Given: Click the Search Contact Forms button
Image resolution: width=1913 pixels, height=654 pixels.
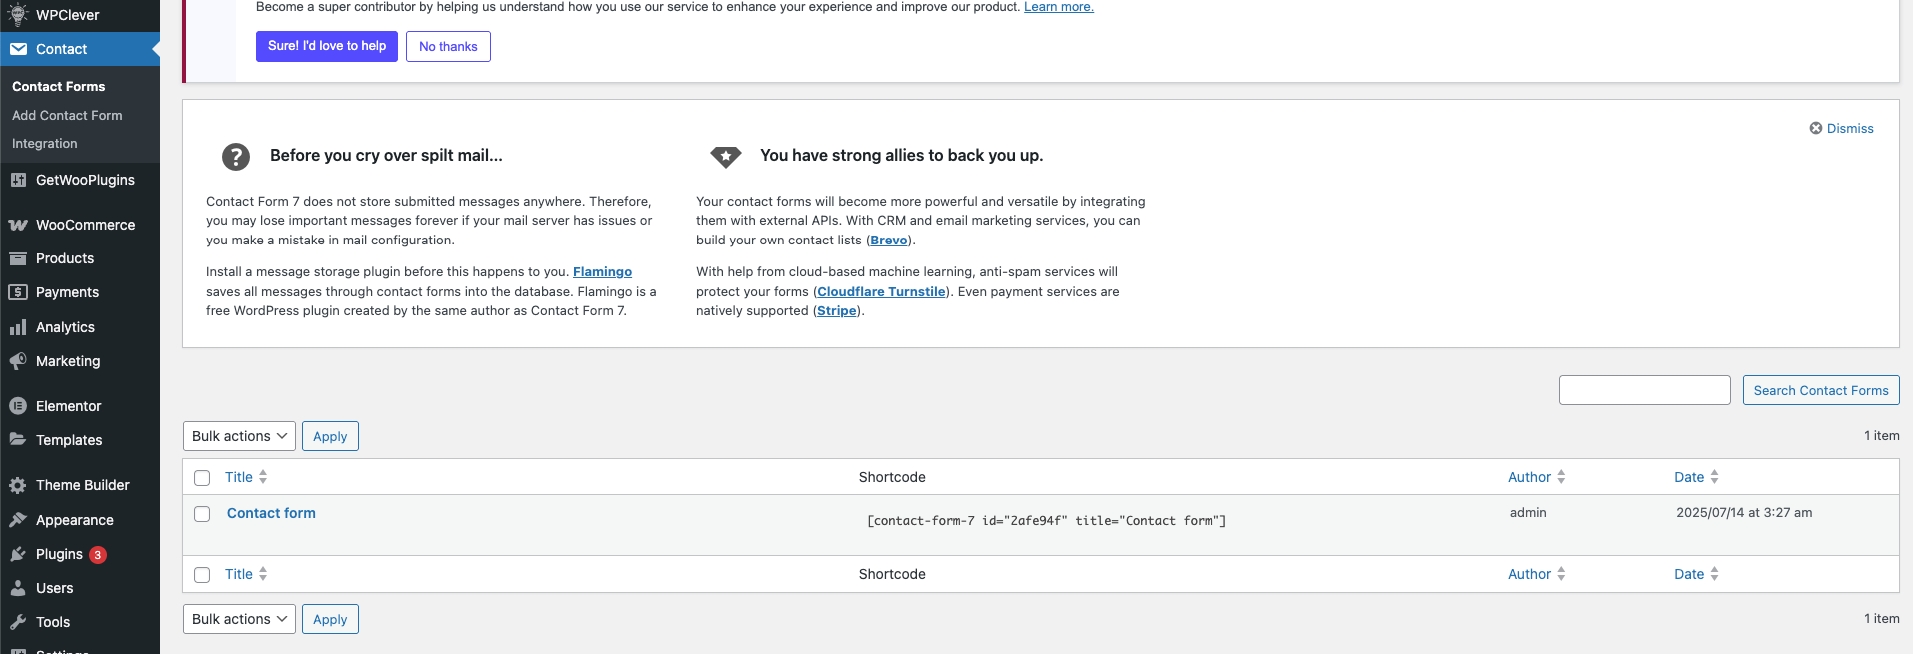Looking at the screenshot, I should pyautogui.click(x=1820, y=390).
